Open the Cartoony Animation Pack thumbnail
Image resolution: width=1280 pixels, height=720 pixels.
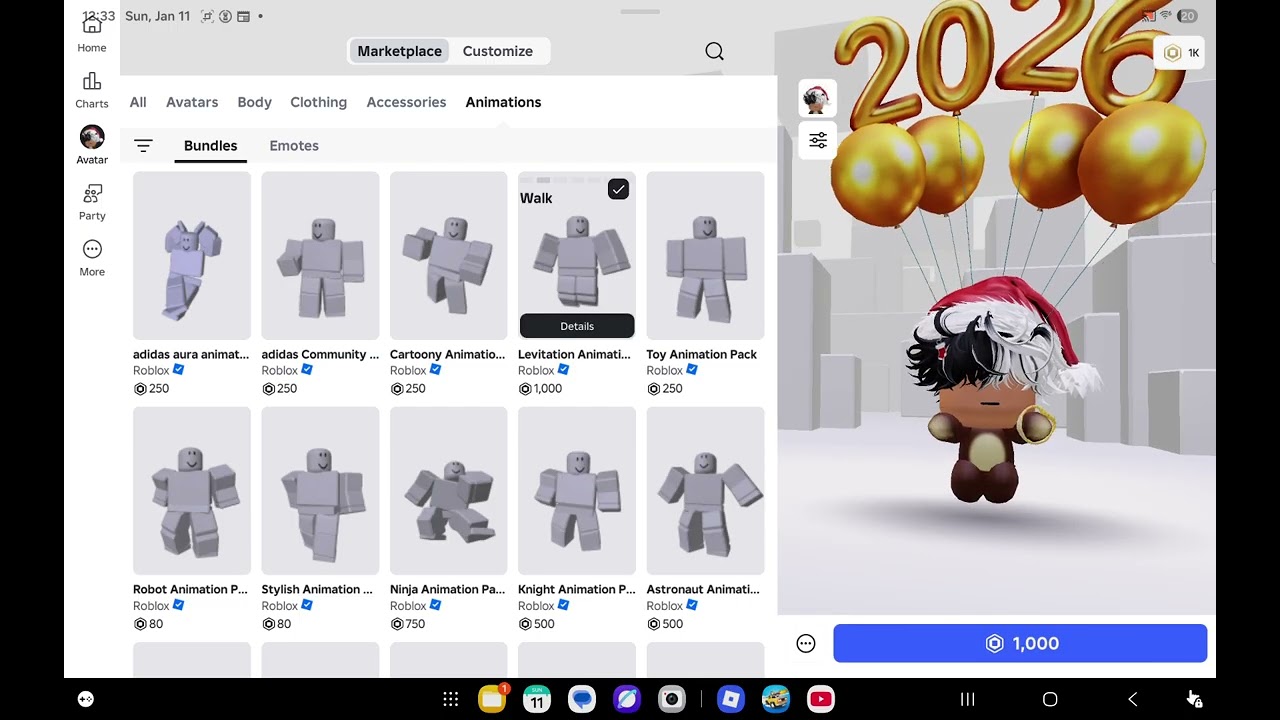coord(448,256)
